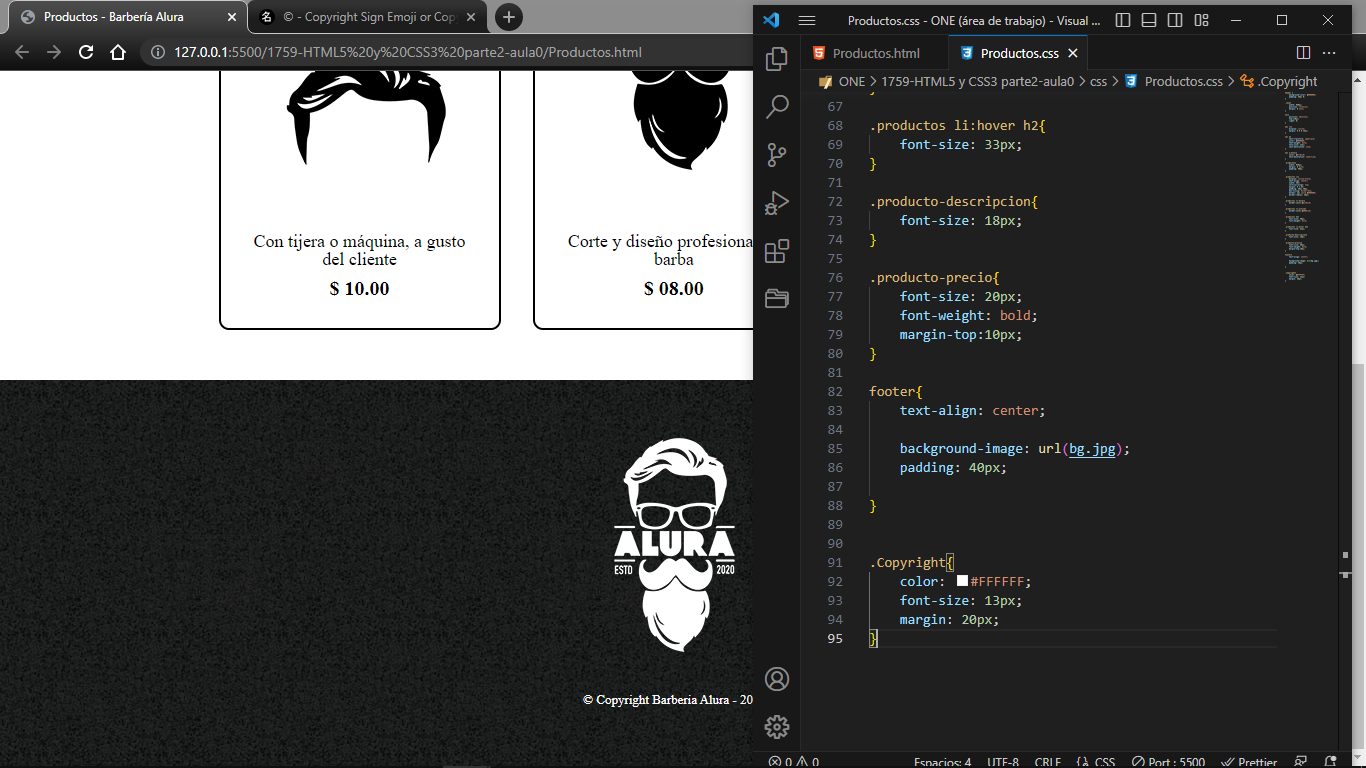Expand the .Copyright symbol breadcrumb

1287,82
